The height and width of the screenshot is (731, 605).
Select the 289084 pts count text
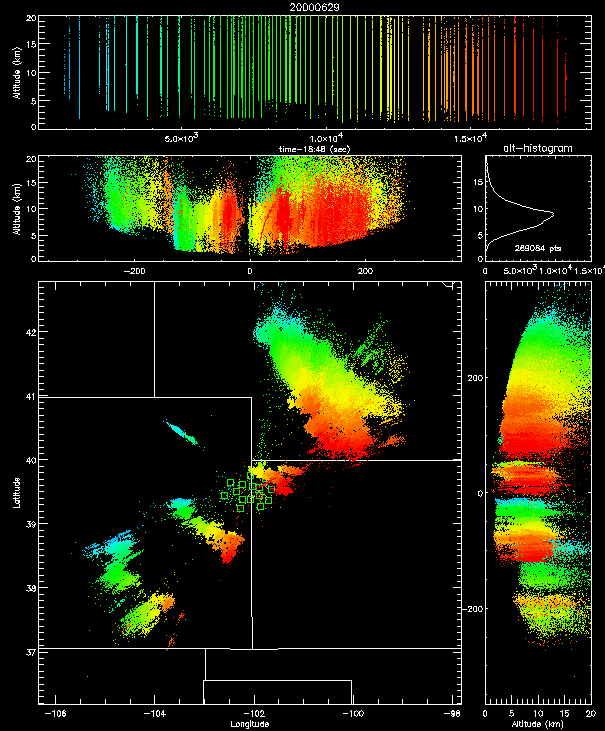pos(537,248)
